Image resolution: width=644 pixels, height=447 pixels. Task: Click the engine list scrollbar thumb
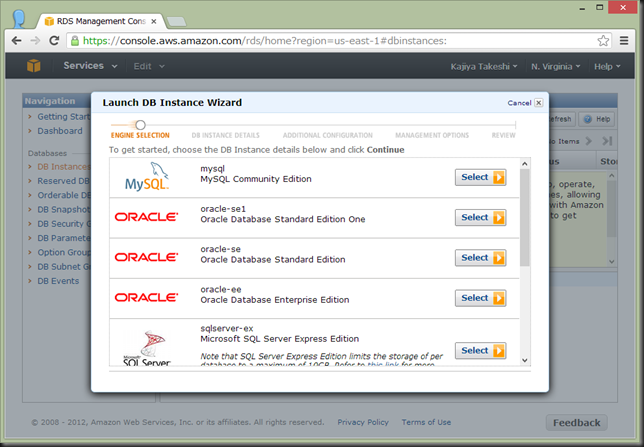click(x=524, y=218)
